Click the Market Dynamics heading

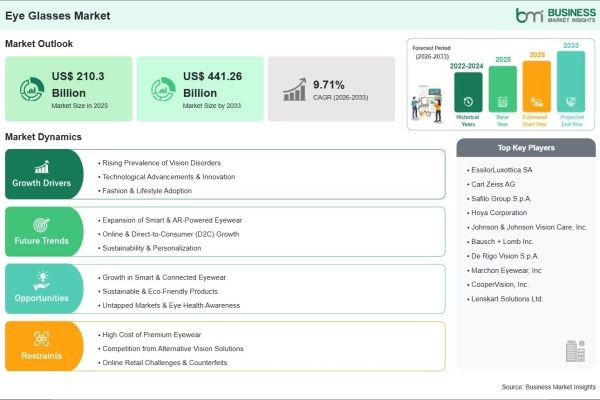(x=43, y=137)
